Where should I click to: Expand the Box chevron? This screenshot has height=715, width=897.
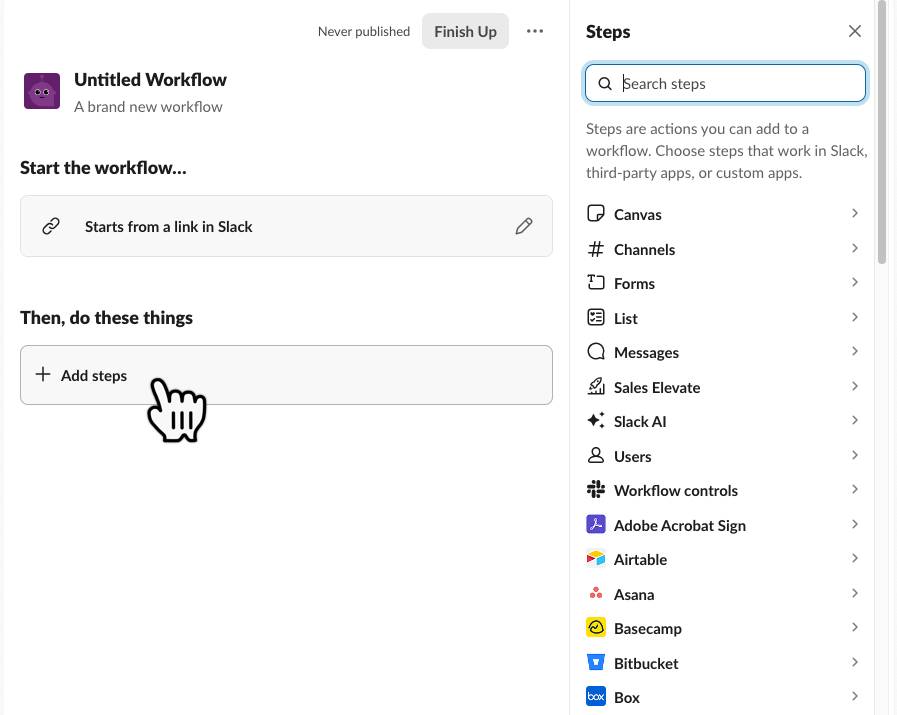coord(855,696)
